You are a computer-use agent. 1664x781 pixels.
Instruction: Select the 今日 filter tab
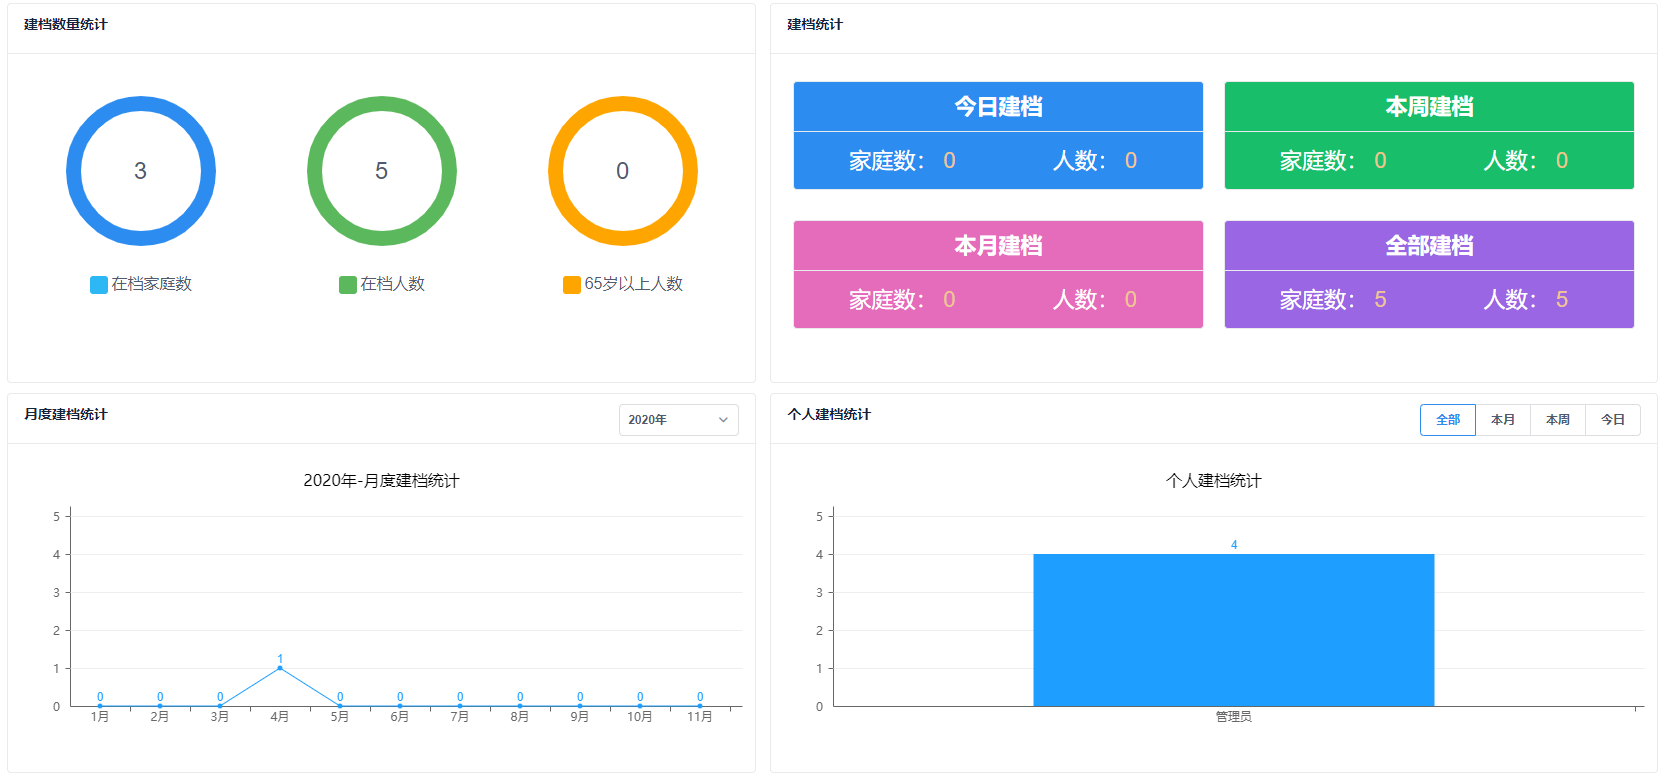pos(1612,420)
